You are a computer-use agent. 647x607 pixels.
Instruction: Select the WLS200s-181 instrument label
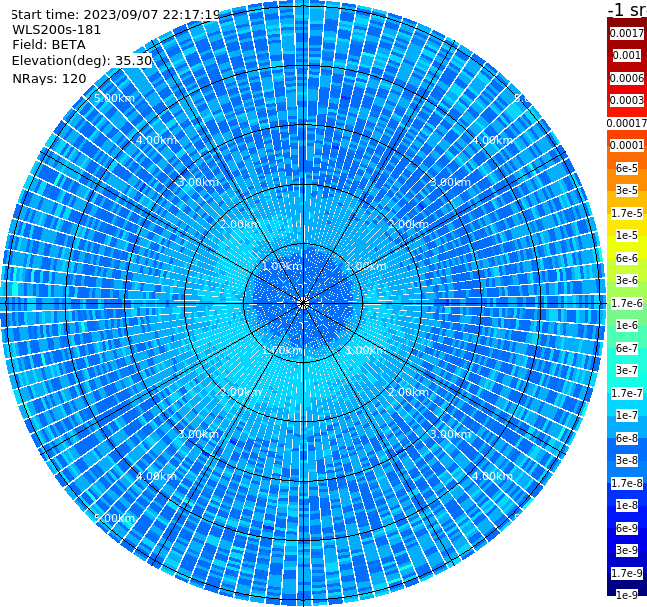[x=57, y=30]
